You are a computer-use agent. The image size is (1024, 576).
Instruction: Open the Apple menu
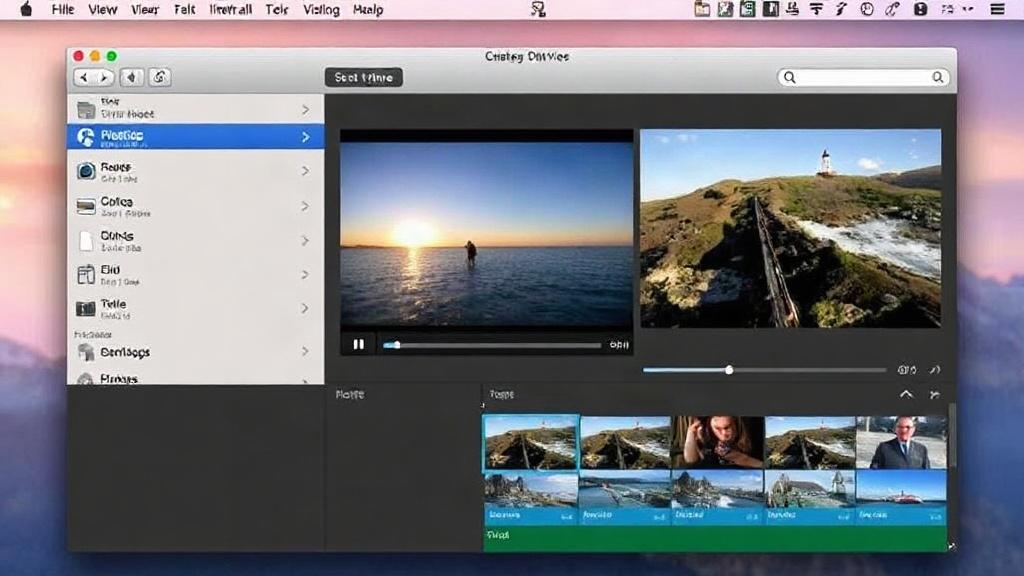pos(26,9)
